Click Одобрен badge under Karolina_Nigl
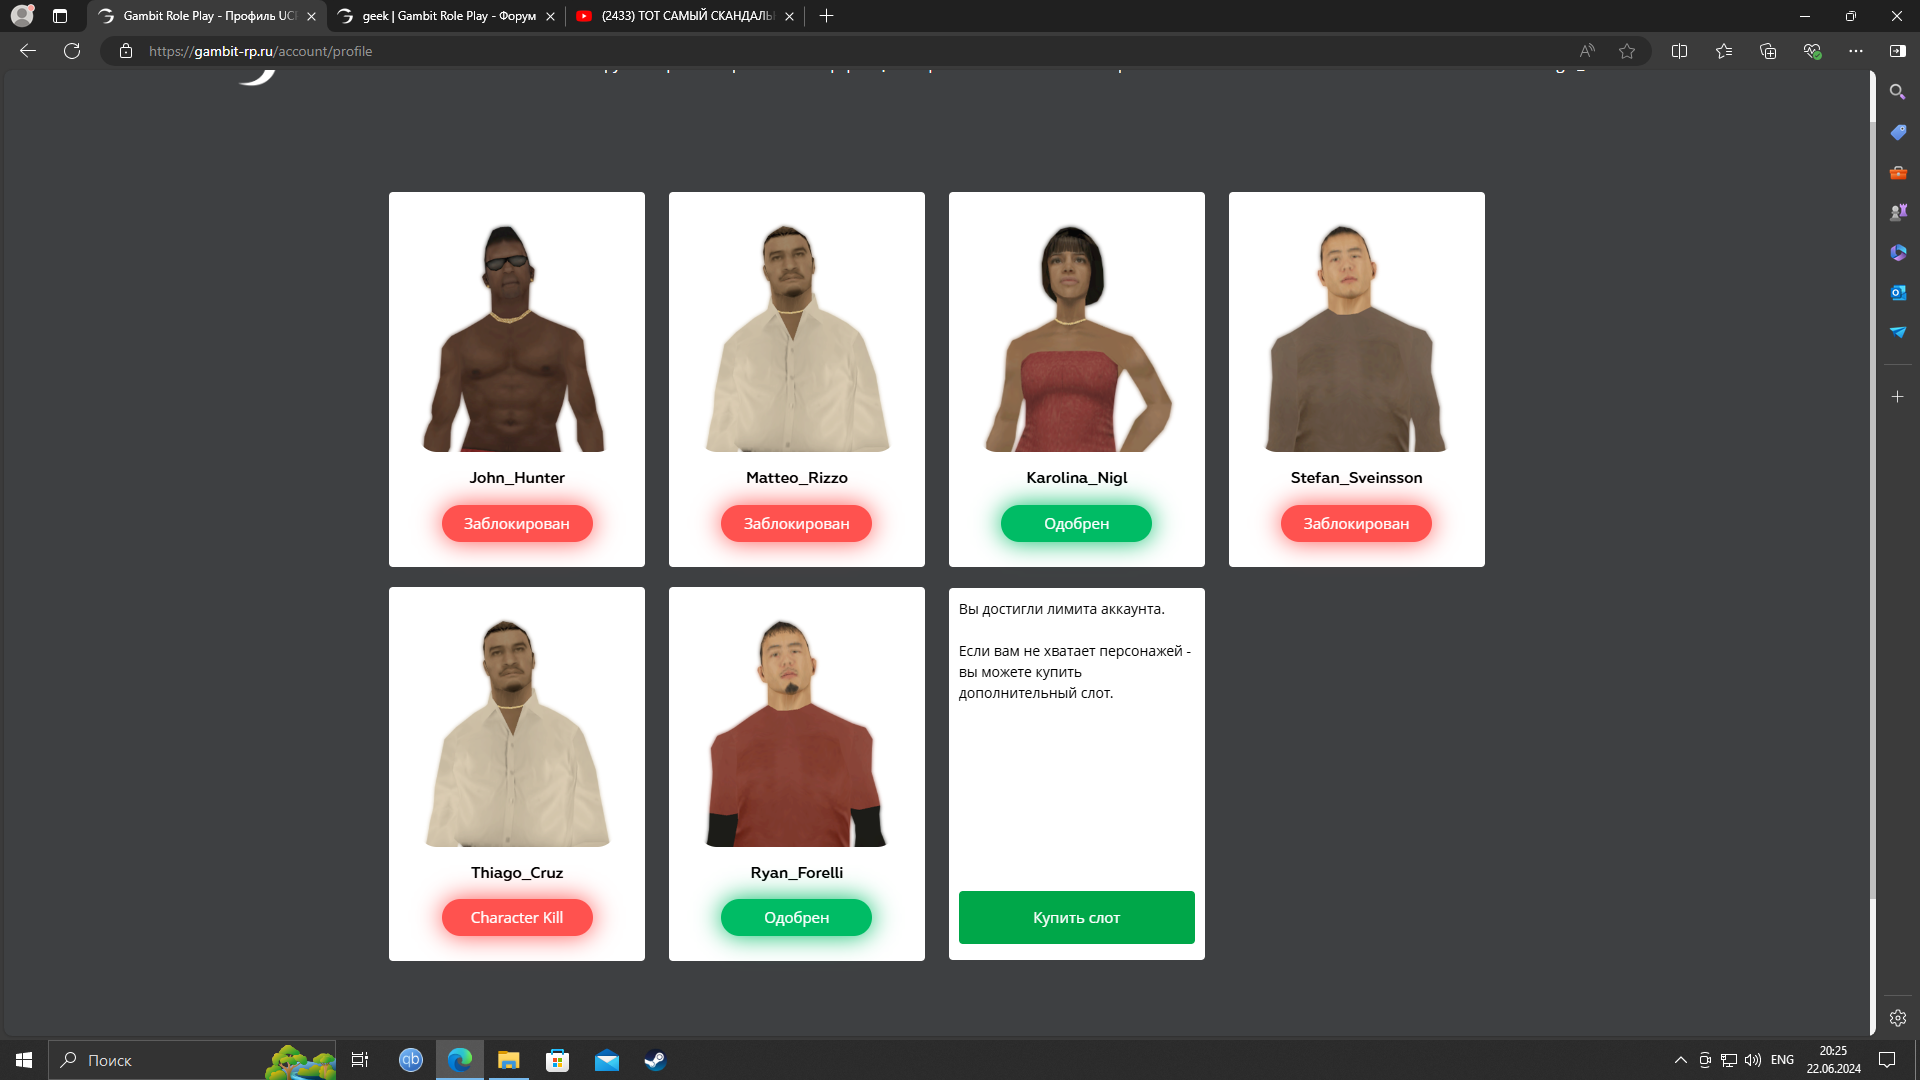Screen dimensions: 1920x1080 click(1076, 523)
